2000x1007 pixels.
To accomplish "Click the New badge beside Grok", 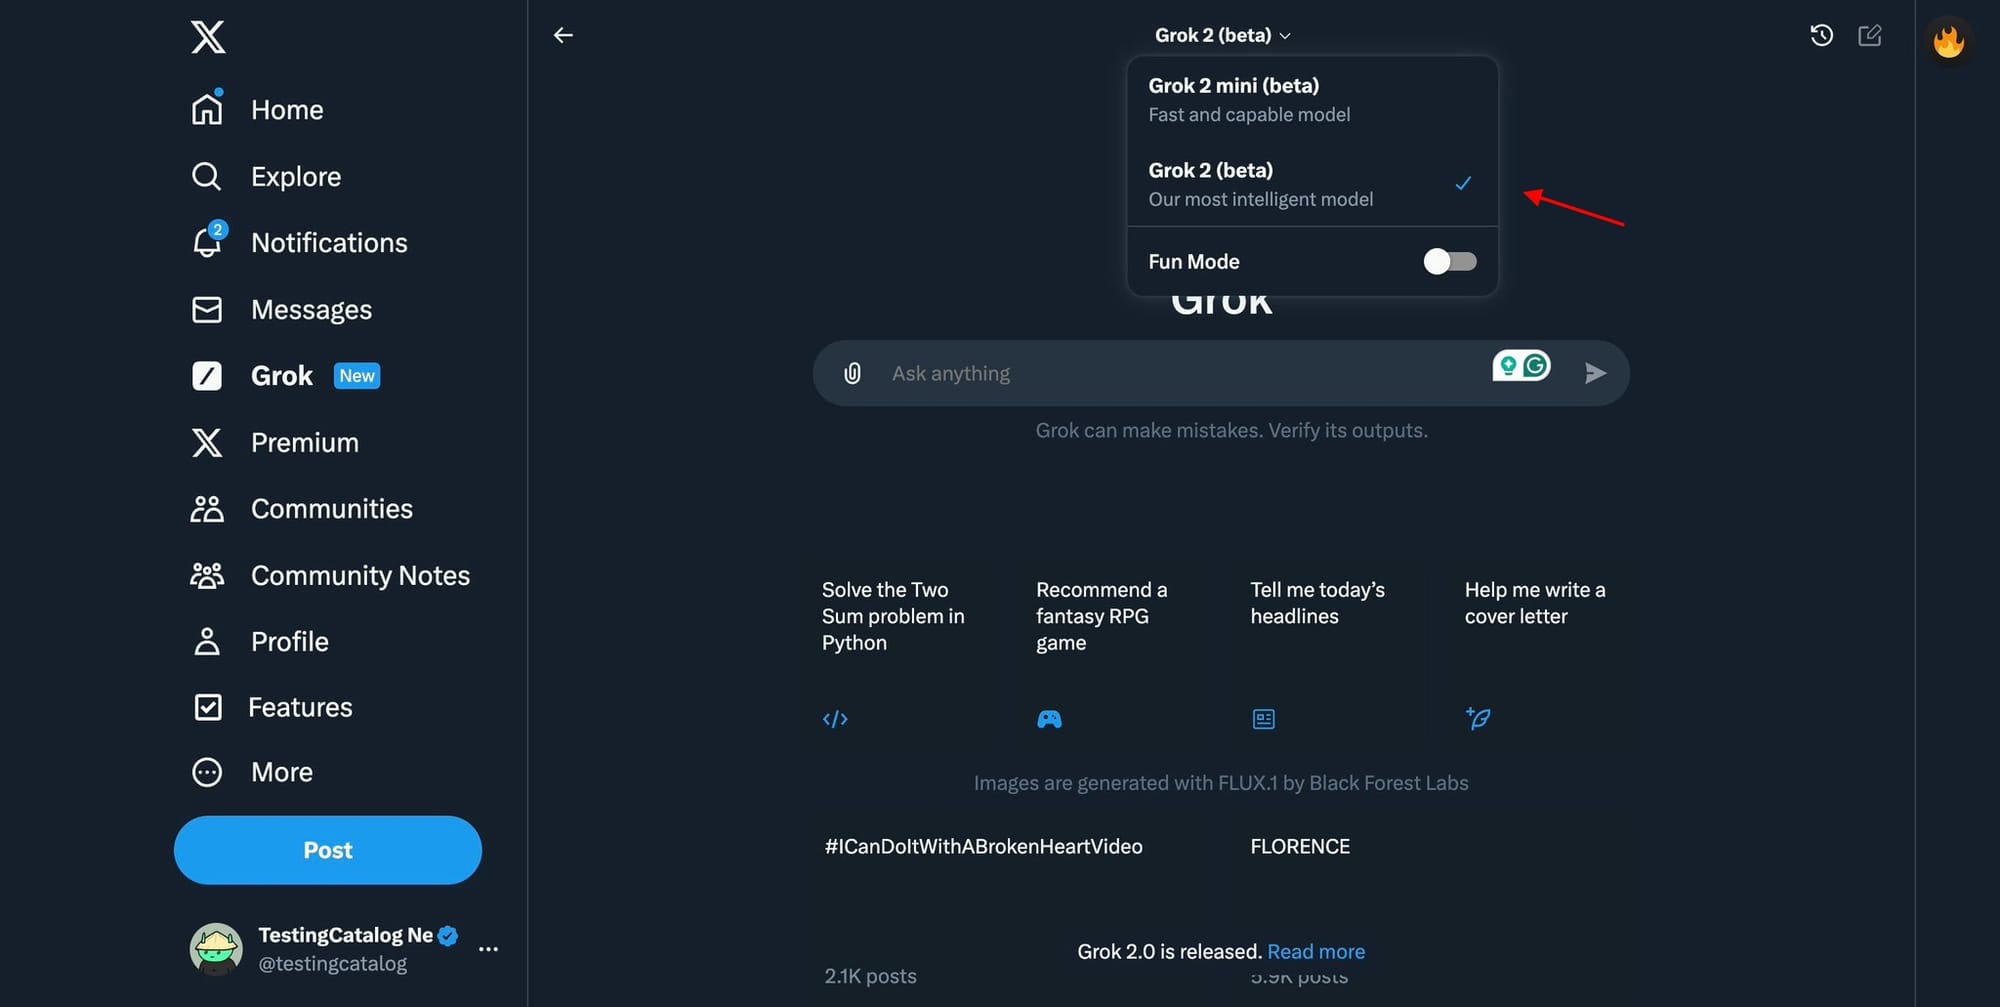I will pos(357,376).
